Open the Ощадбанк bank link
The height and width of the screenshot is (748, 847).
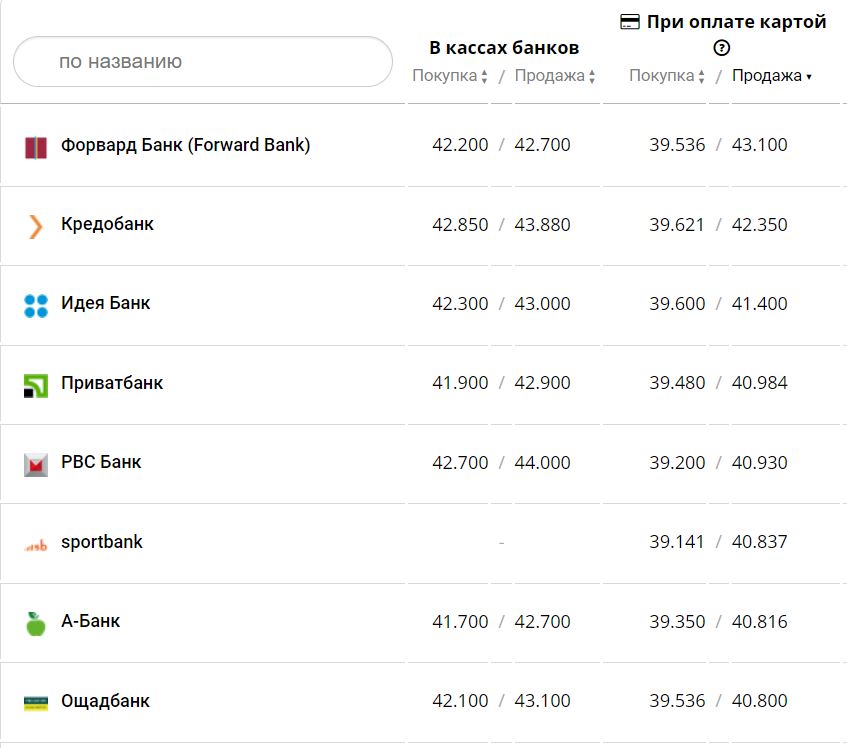point(105,701)
